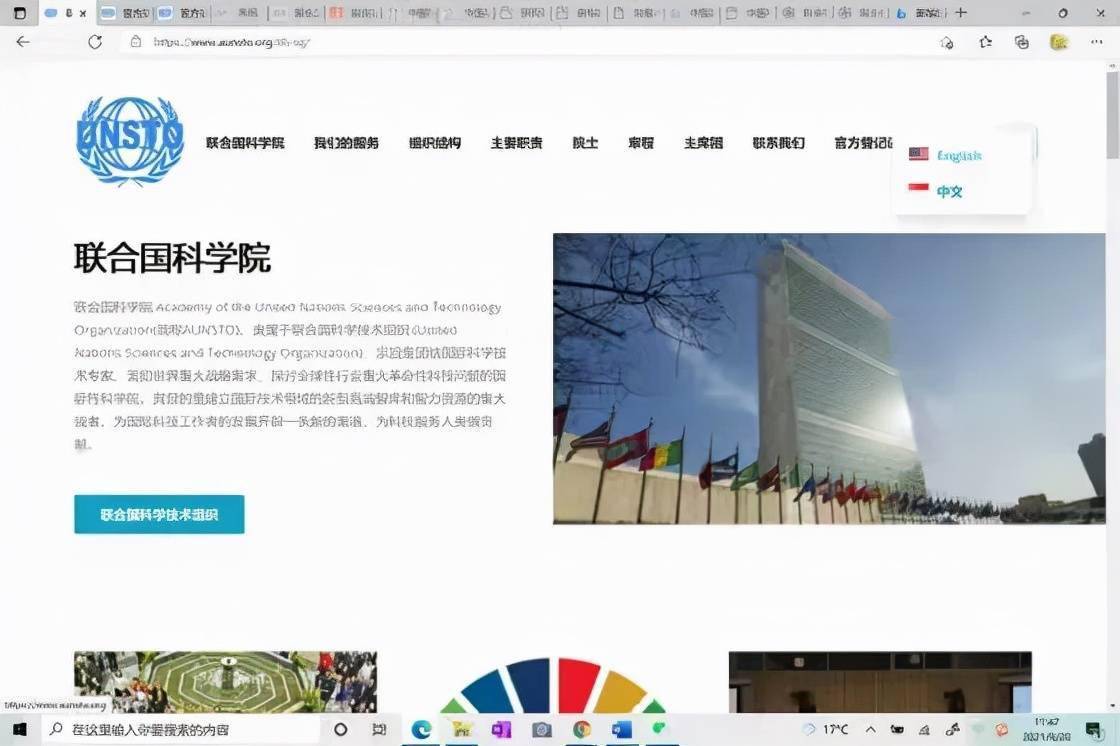1120x746 pixels.
Task: Refresh the current page
Action: click(95, 42)
